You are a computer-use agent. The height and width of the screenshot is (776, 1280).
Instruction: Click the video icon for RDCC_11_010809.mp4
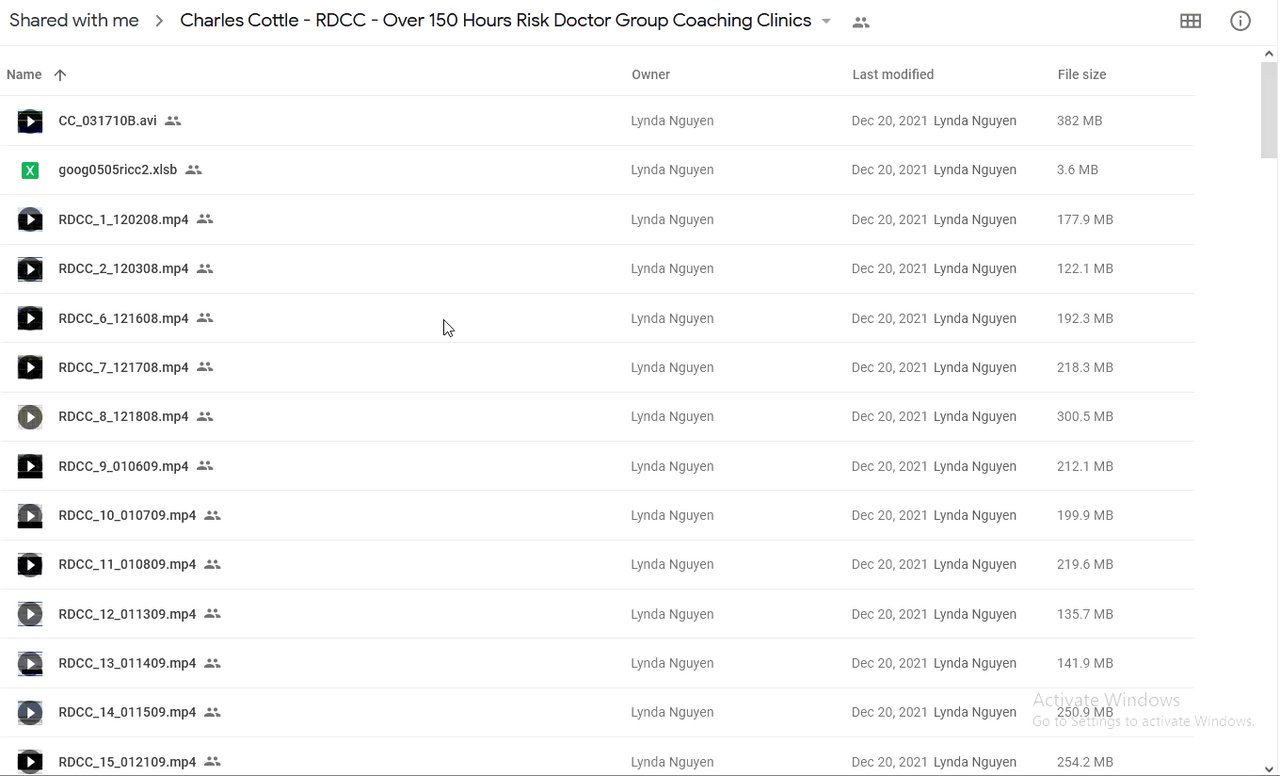(x=30, y=565)
